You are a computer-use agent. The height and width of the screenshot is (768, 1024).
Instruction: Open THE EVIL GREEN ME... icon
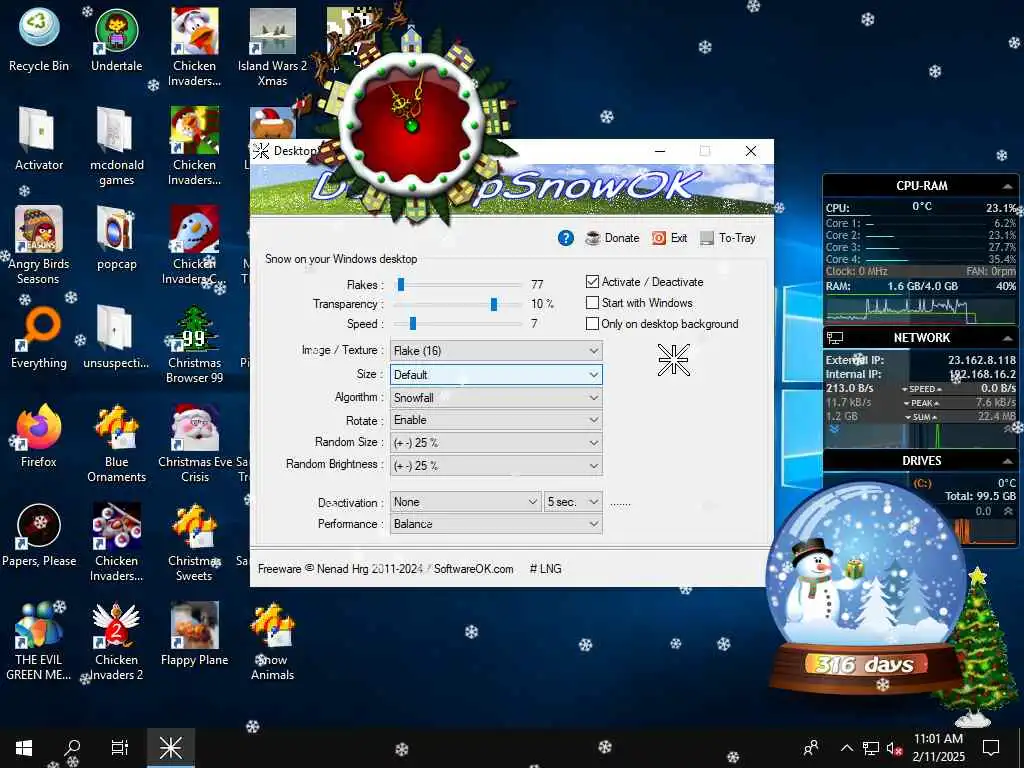[39, 642]
